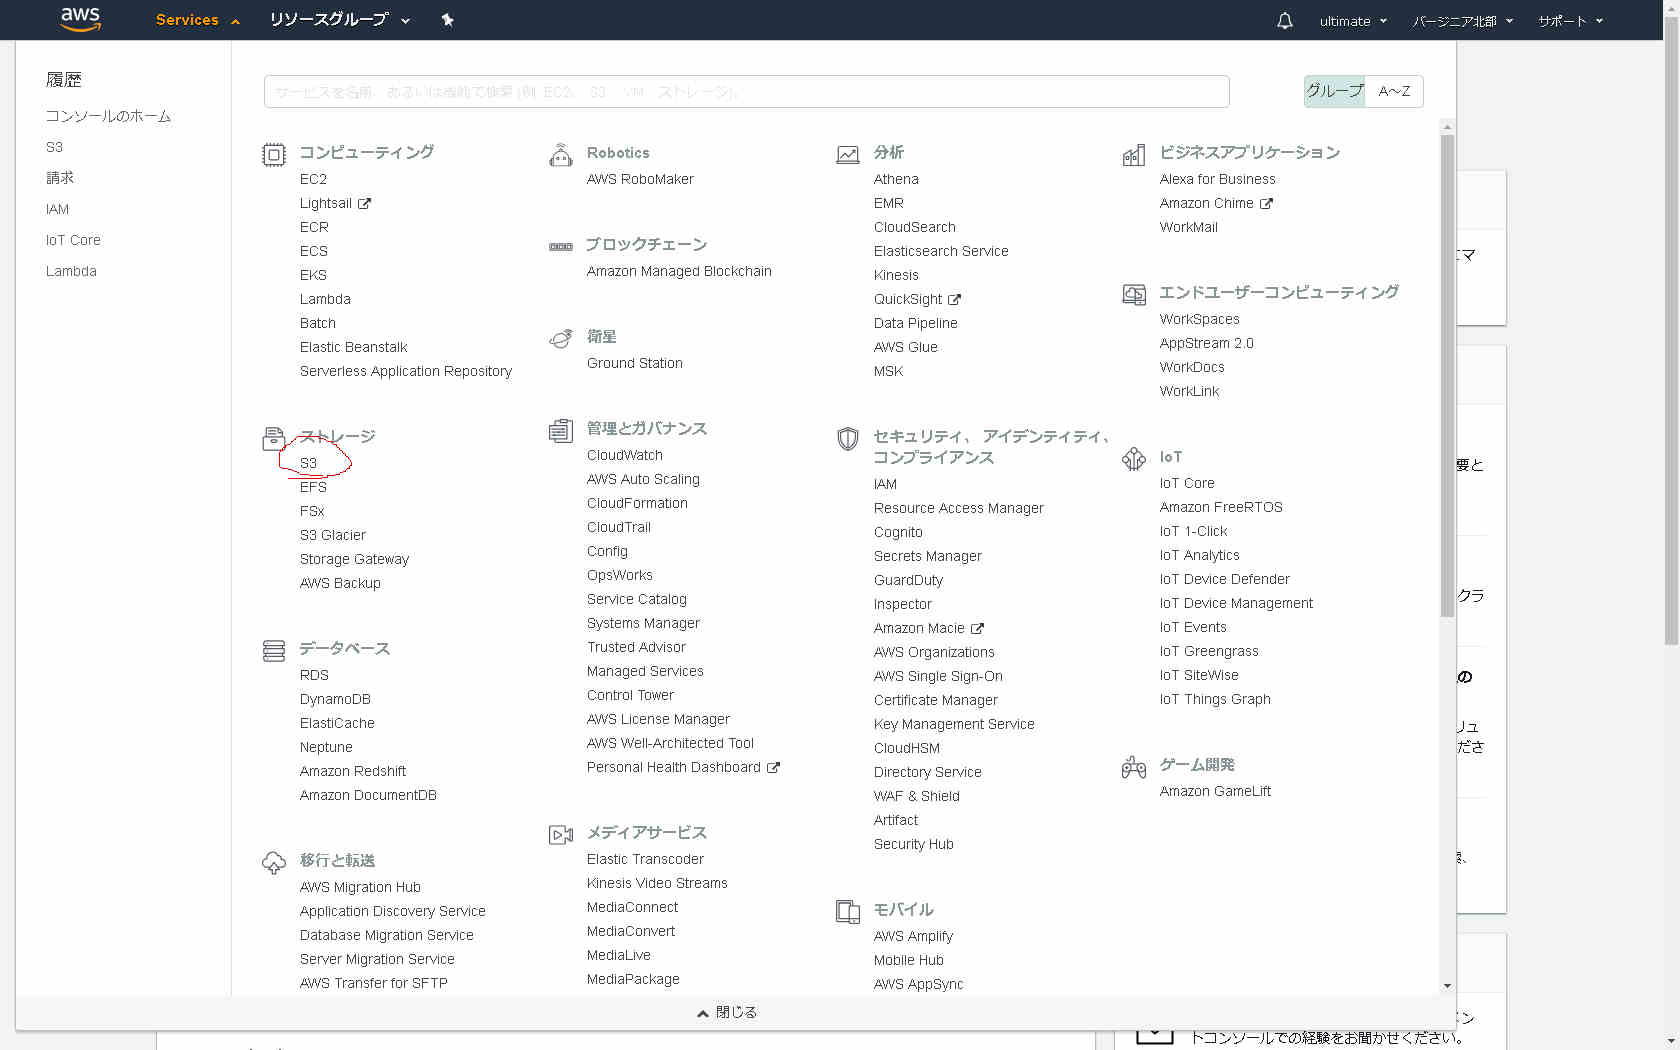Click the services panel scrollbar thumb
This screenshot has width=1680, height=1050.
(x=1447, y=375)
